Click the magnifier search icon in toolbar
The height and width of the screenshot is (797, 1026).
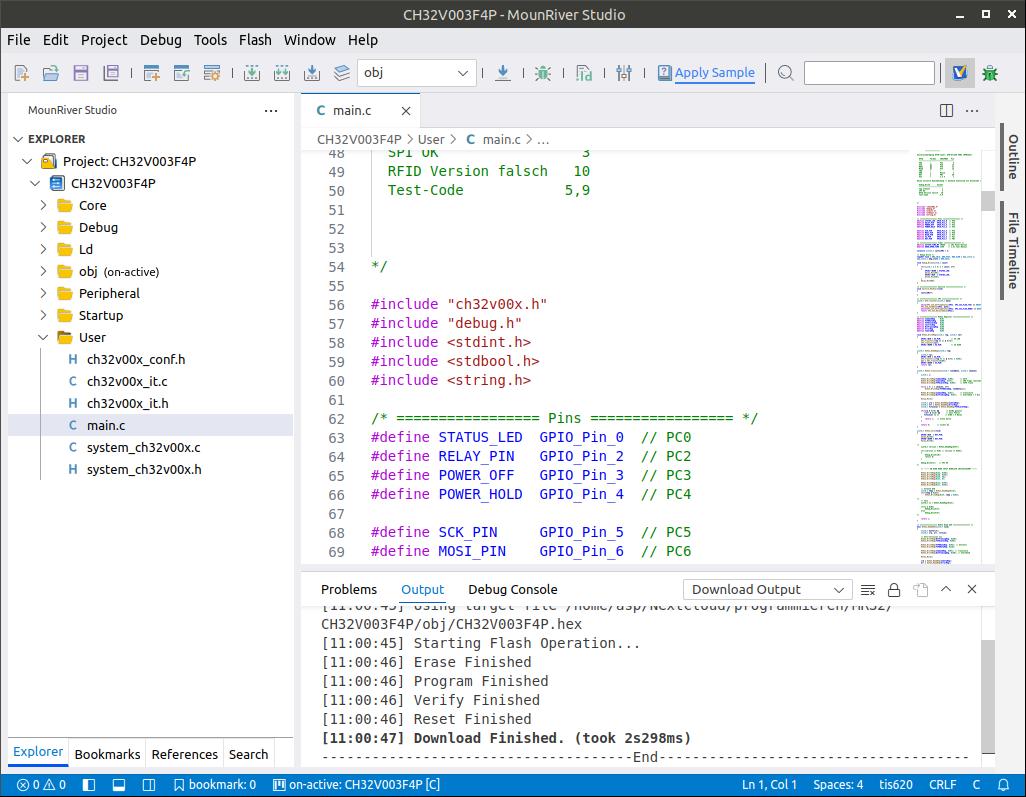[x=785, y=73]
